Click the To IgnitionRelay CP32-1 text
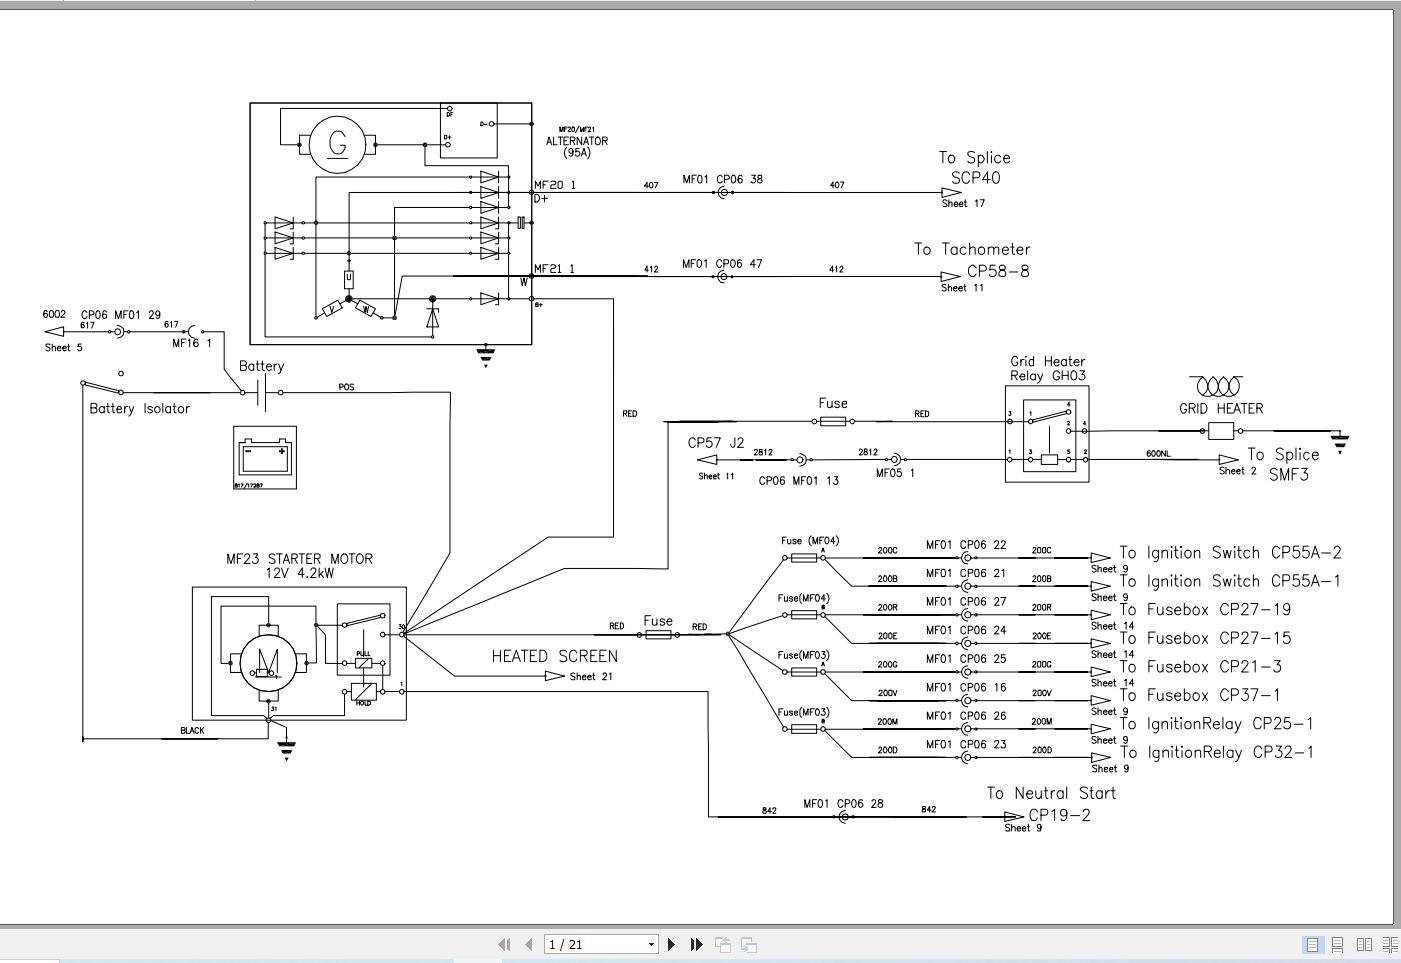The width and height of the screenshot is (1401, 963). (1217, 752)
